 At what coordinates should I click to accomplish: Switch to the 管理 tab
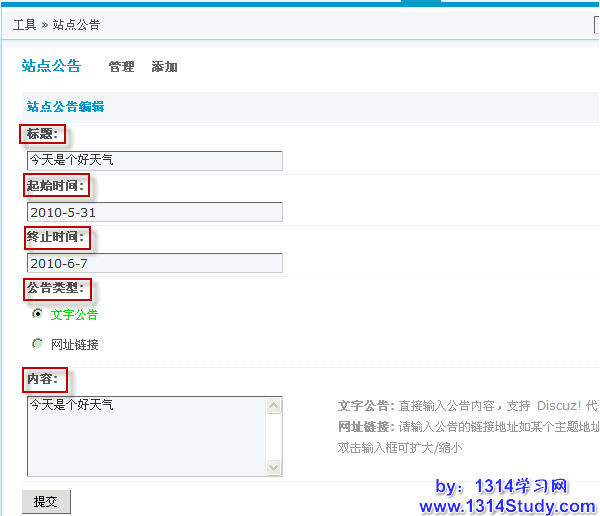click(x=121, y=67)
